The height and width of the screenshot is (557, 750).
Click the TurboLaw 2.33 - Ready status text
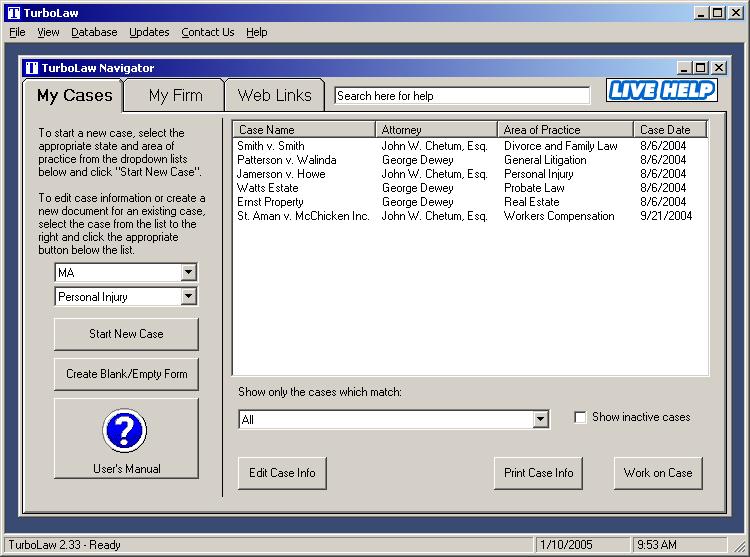[x=65, y=545]
